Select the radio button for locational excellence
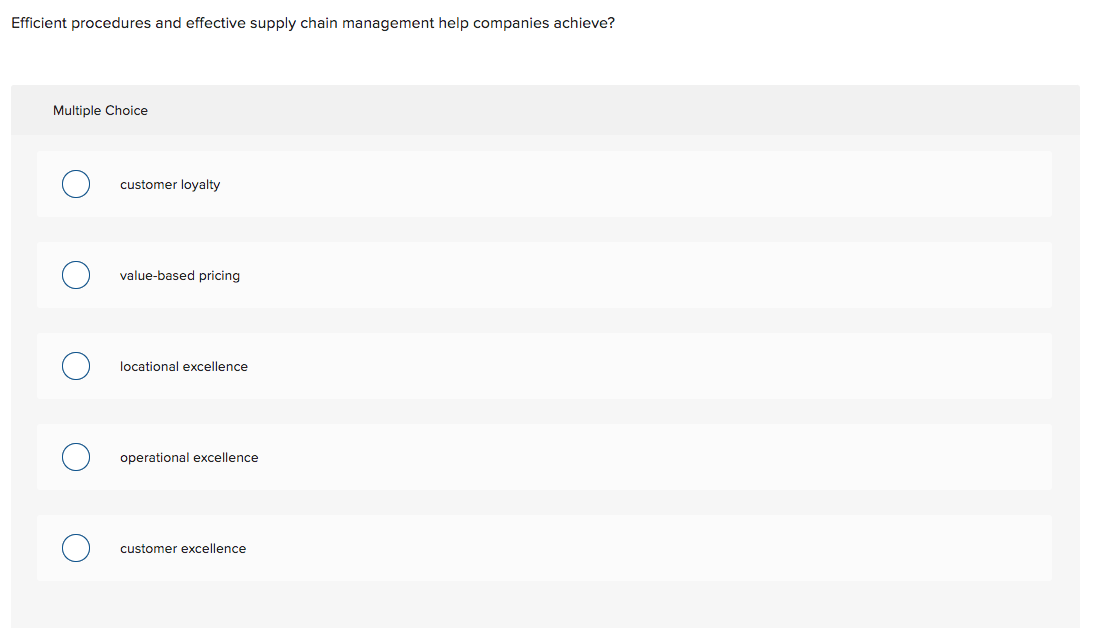The width and height of the screenshot is (1106, 628). pyautogui.click(x=76, y=366)
